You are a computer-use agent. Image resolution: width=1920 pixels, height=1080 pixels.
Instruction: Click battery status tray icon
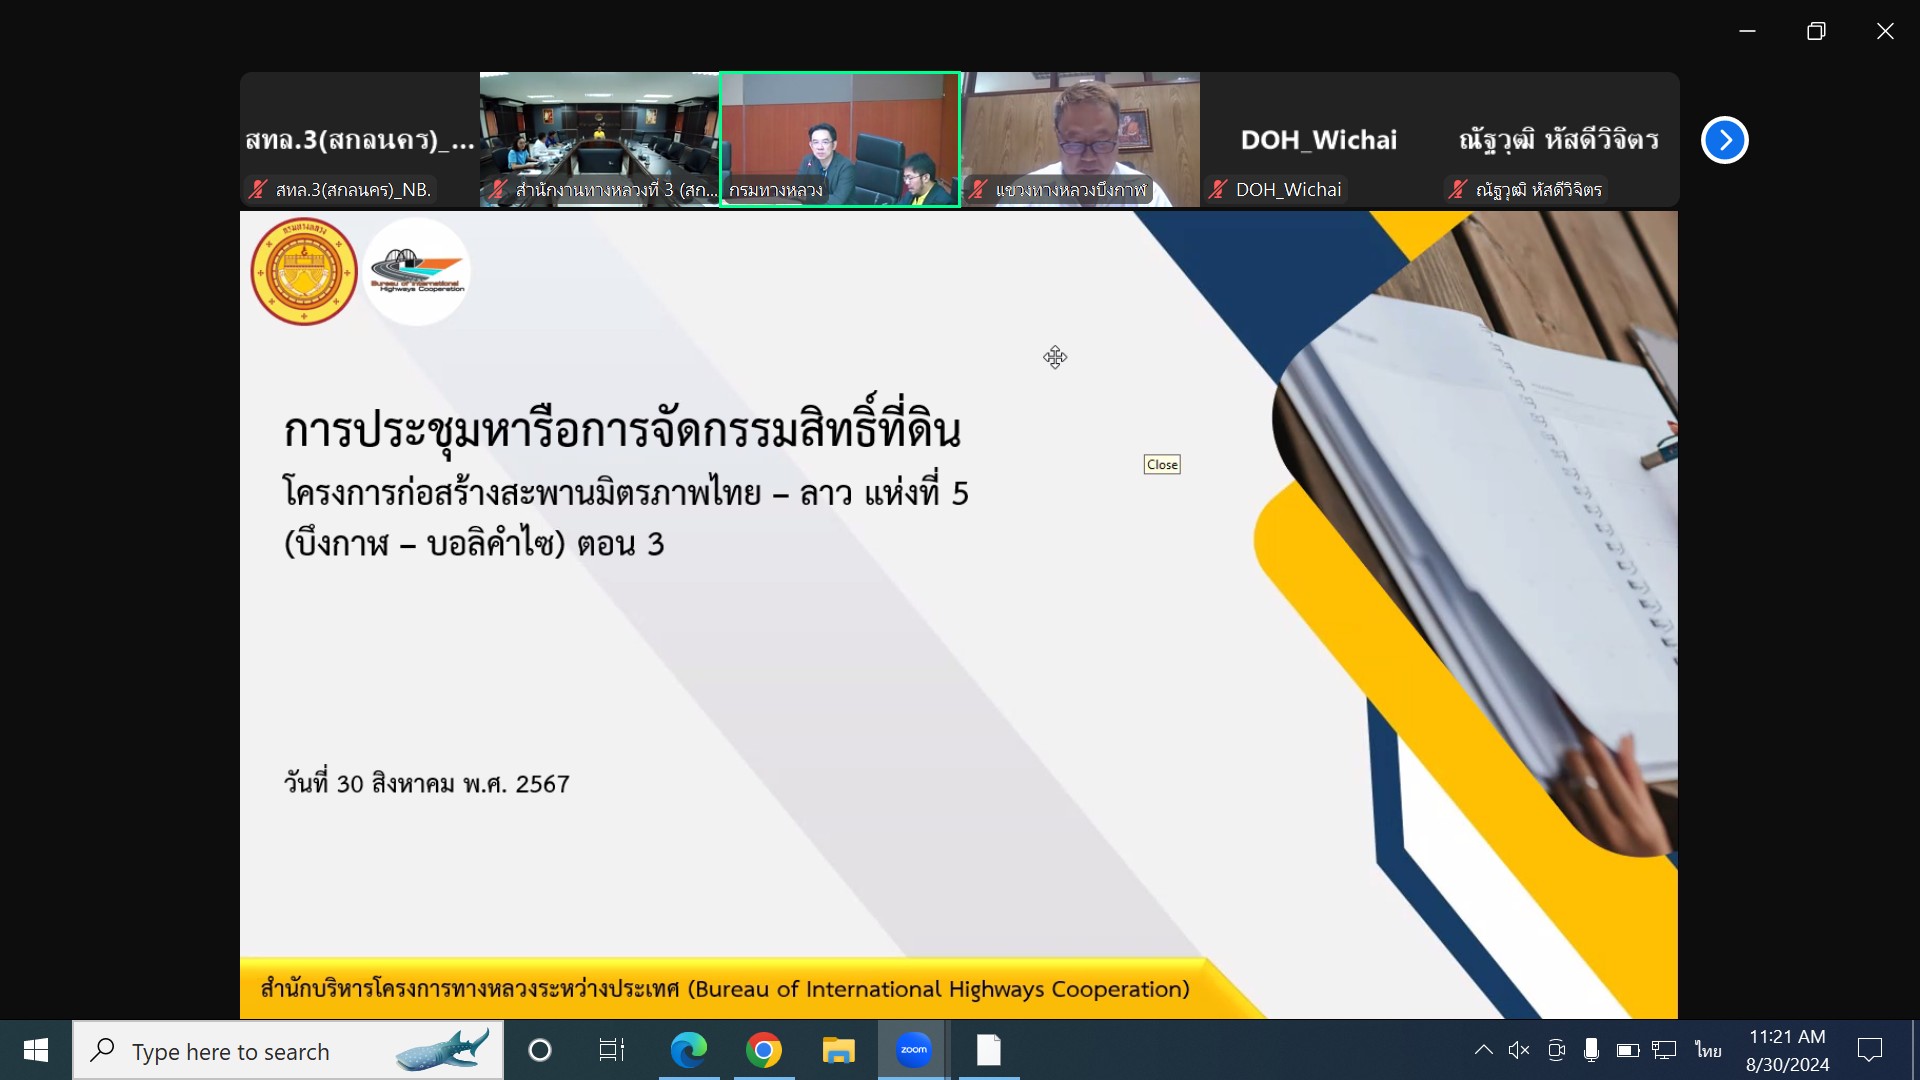tap(1627, 1050)
